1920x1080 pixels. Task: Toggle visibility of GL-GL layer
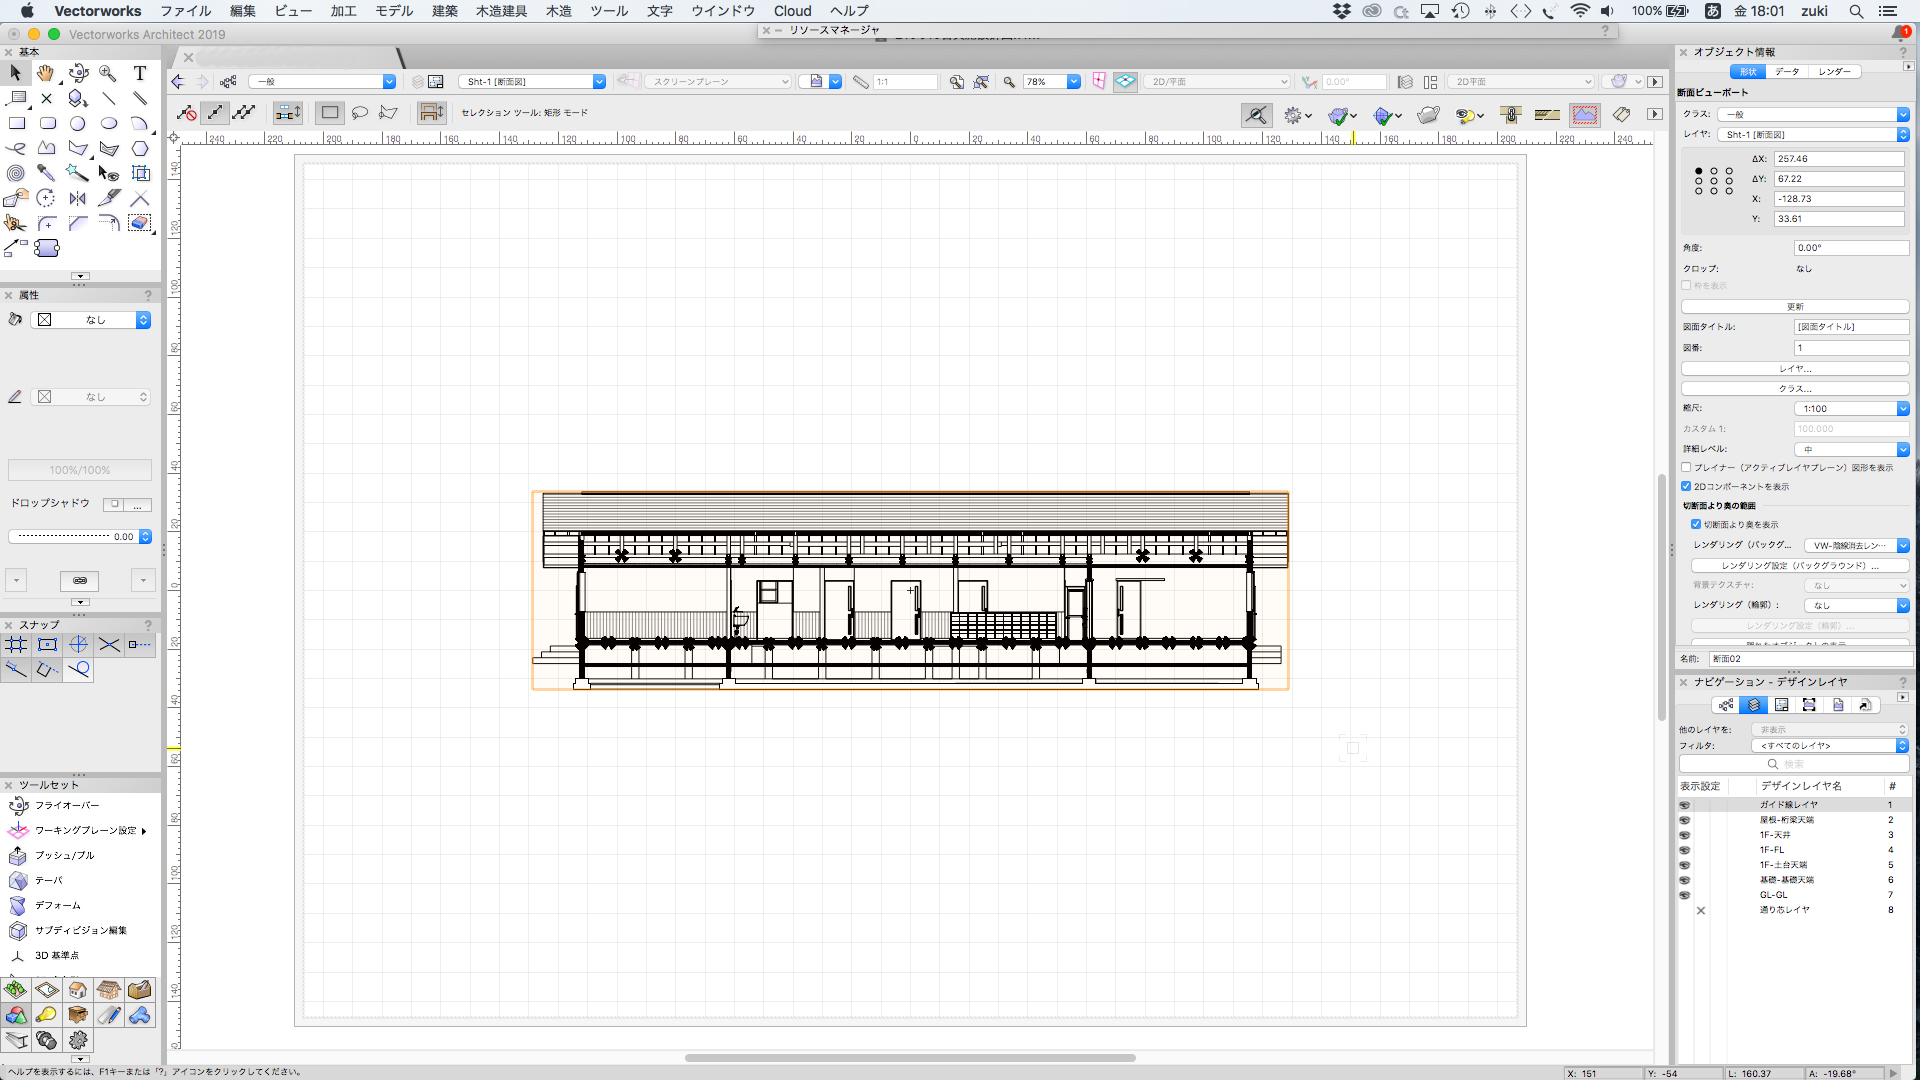point(1684,895)
